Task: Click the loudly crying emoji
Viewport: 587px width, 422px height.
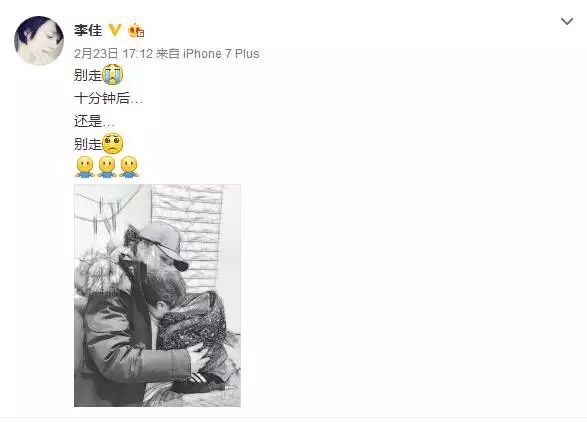Action: (113, 75)
